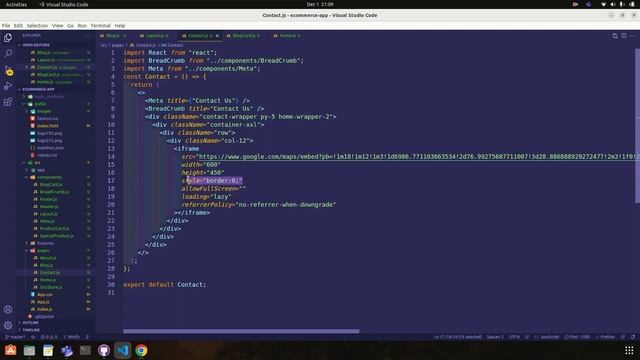
Task: Click the JavaScript language mode indicator
Action: 547,337
